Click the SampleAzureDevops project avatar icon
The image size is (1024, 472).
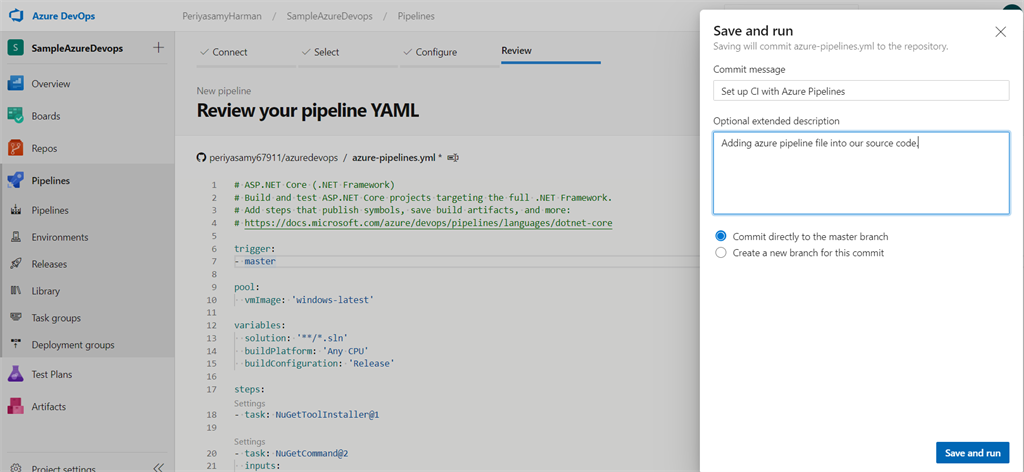pyautogui.click(x=16, y=48)
